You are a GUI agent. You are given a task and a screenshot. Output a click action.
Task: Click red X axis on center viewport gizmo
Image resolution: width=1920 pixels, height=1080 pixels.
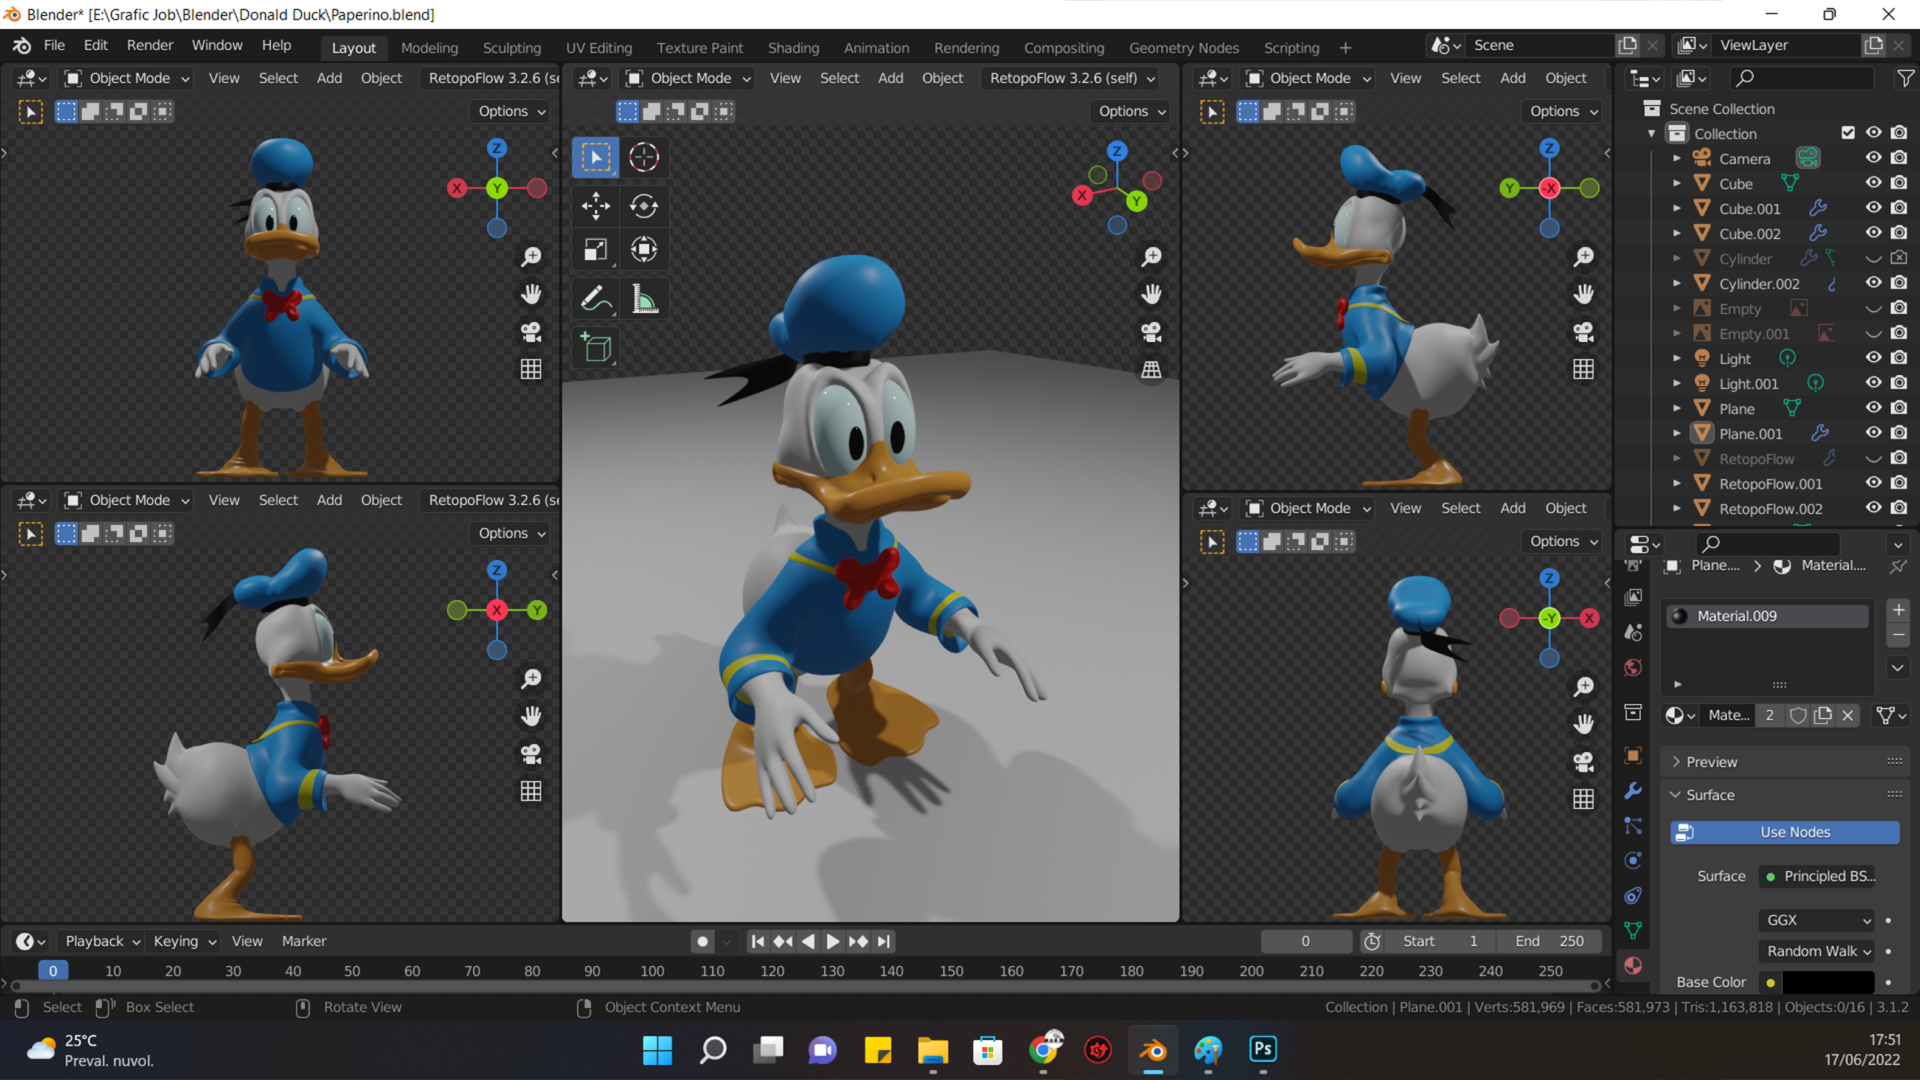pyautogui.click(x=1082, y=196)
